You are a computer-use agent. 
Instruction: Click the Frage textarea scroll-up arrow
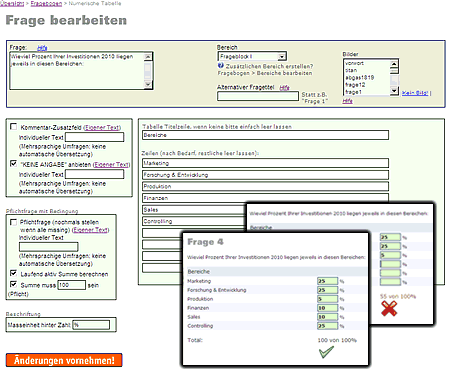[148, 57]
